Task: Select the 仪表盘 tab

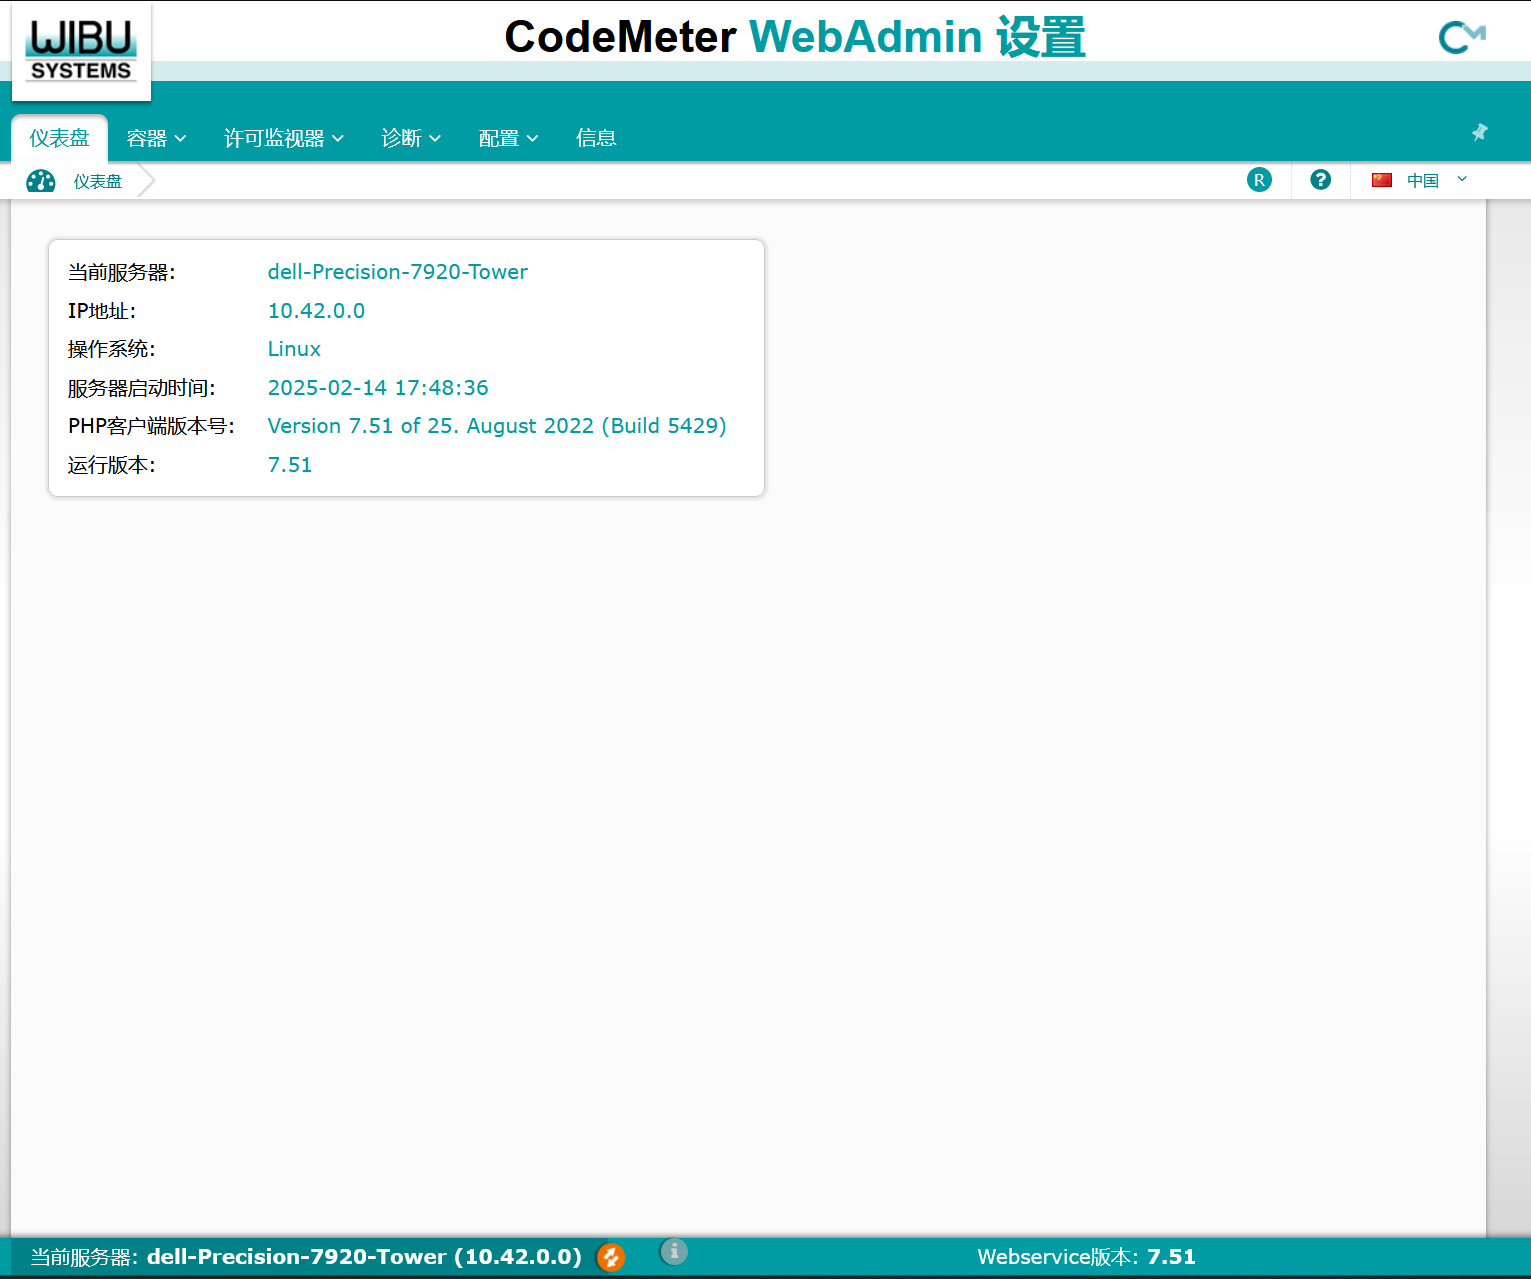Action: pos(59,138)
